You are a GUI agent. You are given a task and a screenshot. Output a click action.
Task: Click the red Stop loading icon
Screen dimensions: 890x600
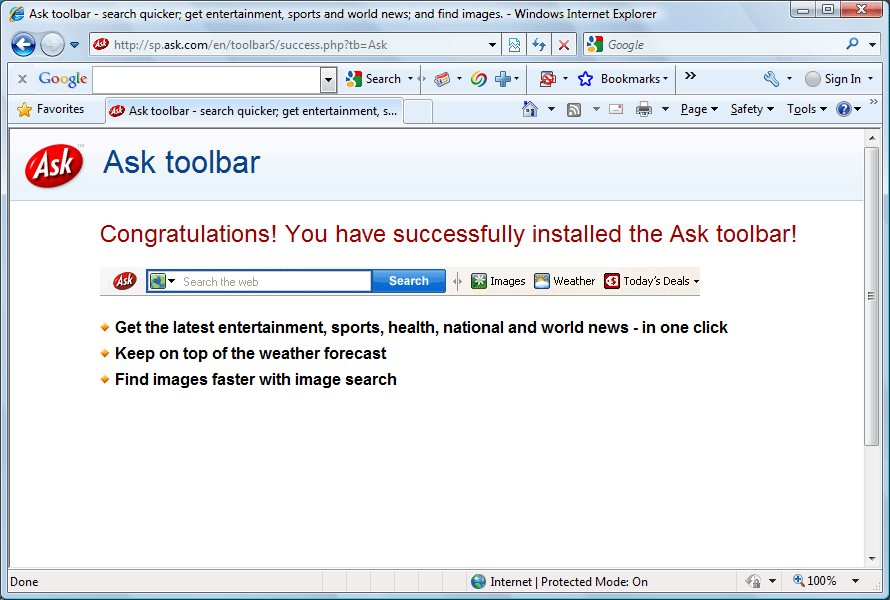point(564,45)
